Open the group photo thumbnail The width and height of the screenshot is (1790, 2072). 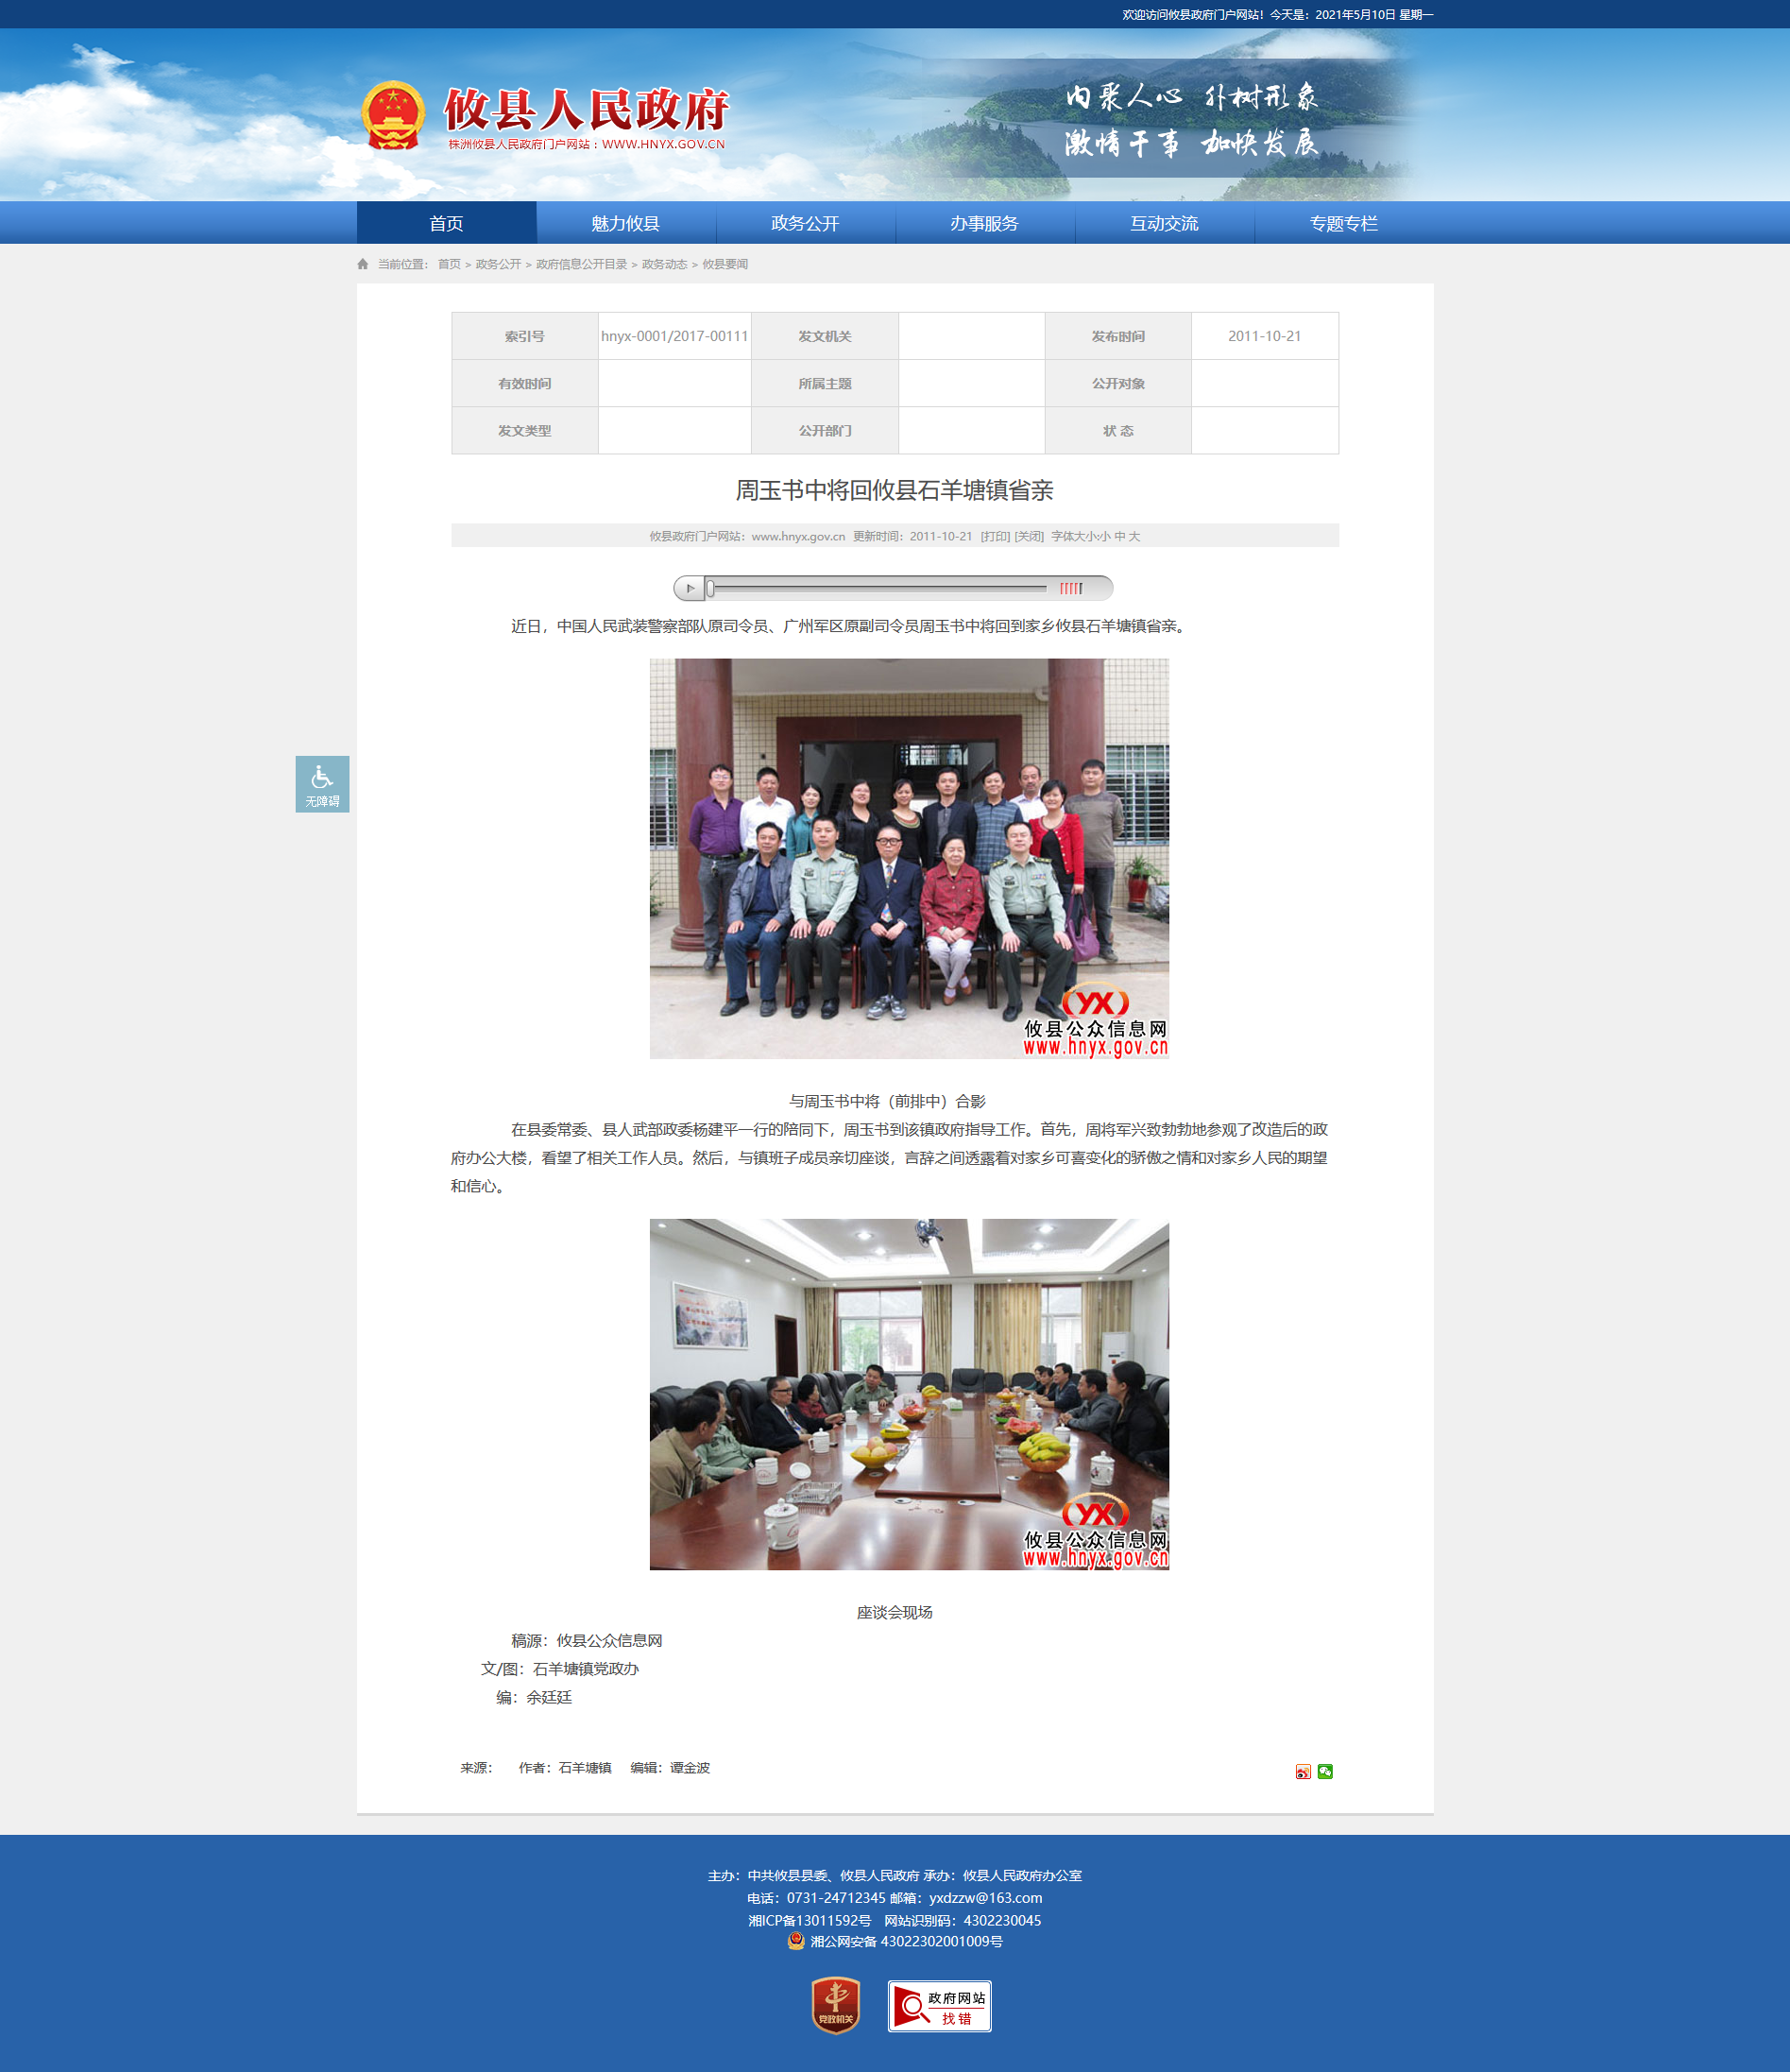click(909, 858)
